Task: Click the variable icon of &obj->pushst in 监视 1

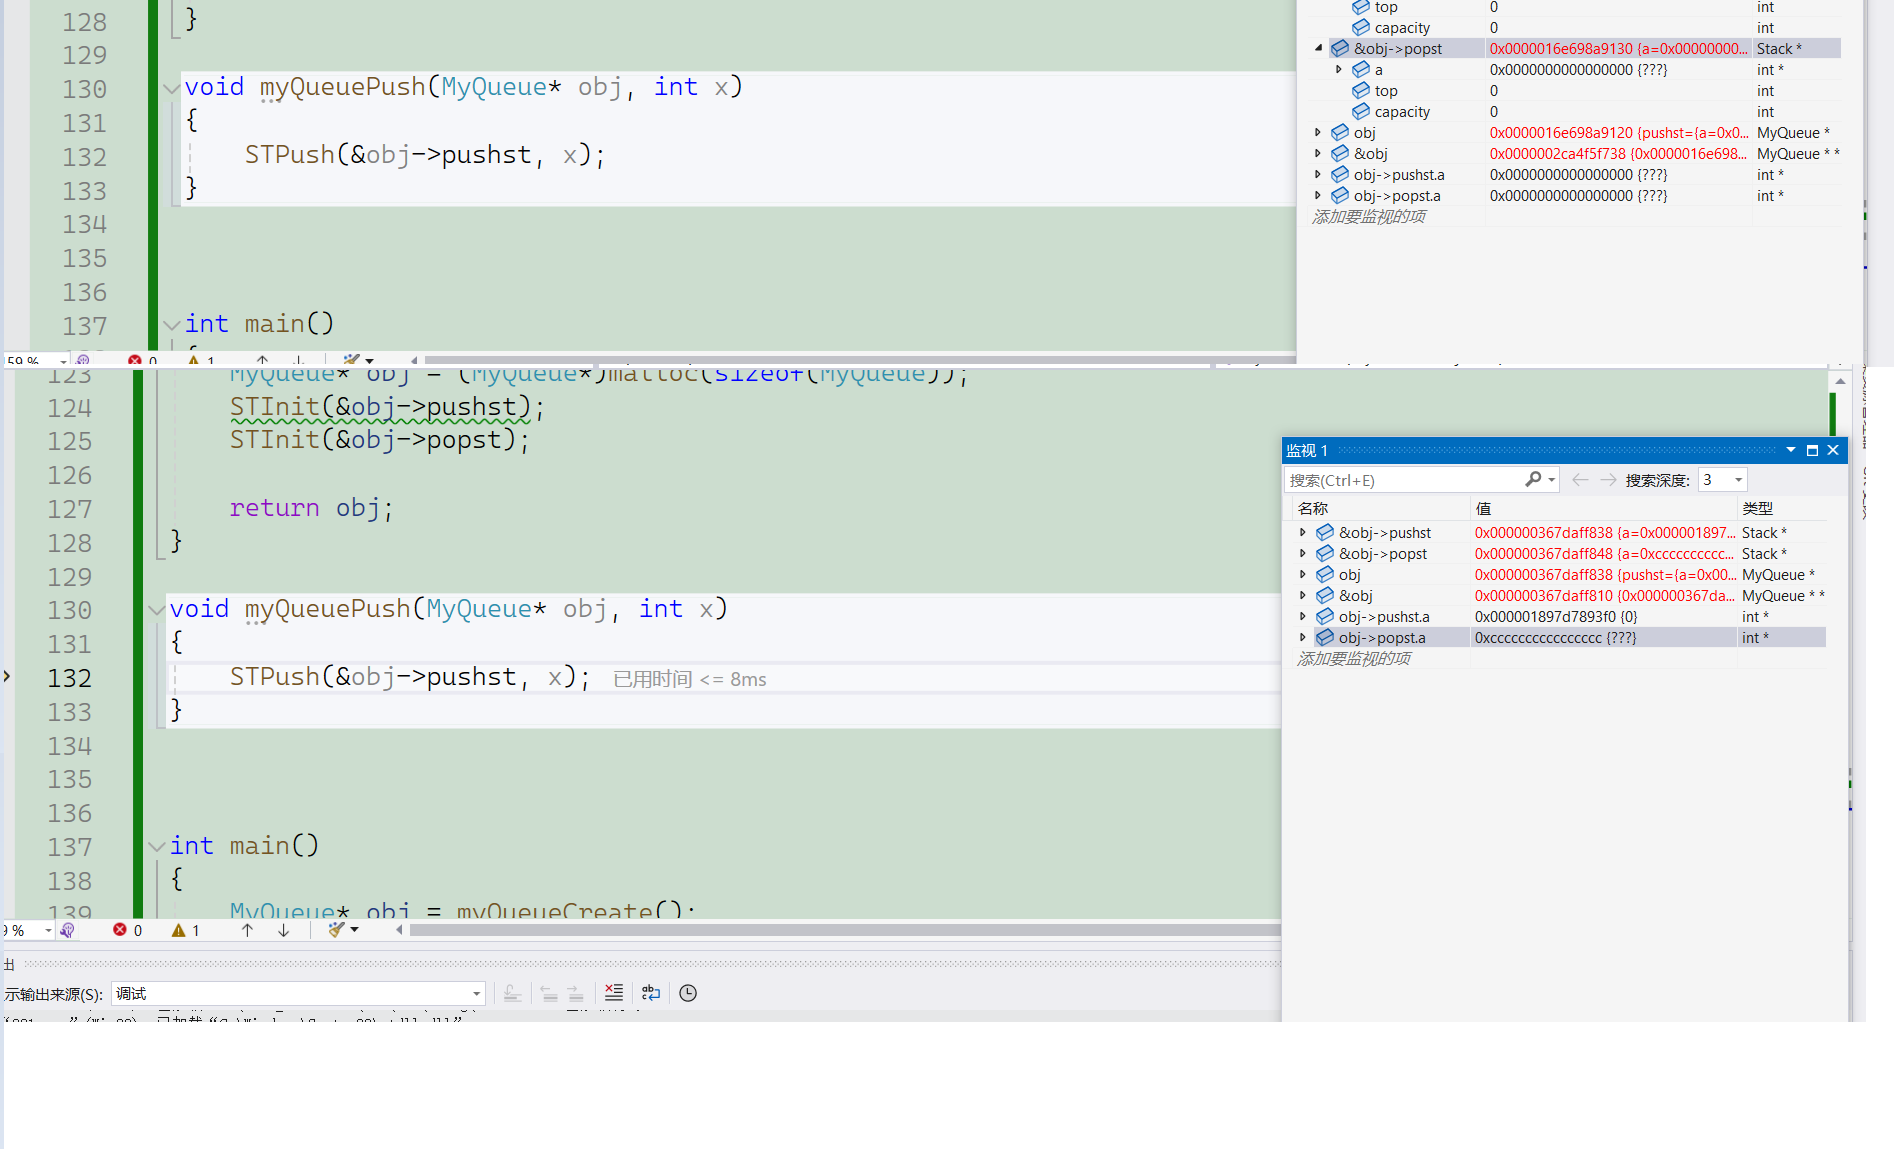Action: click(1325, 532)
